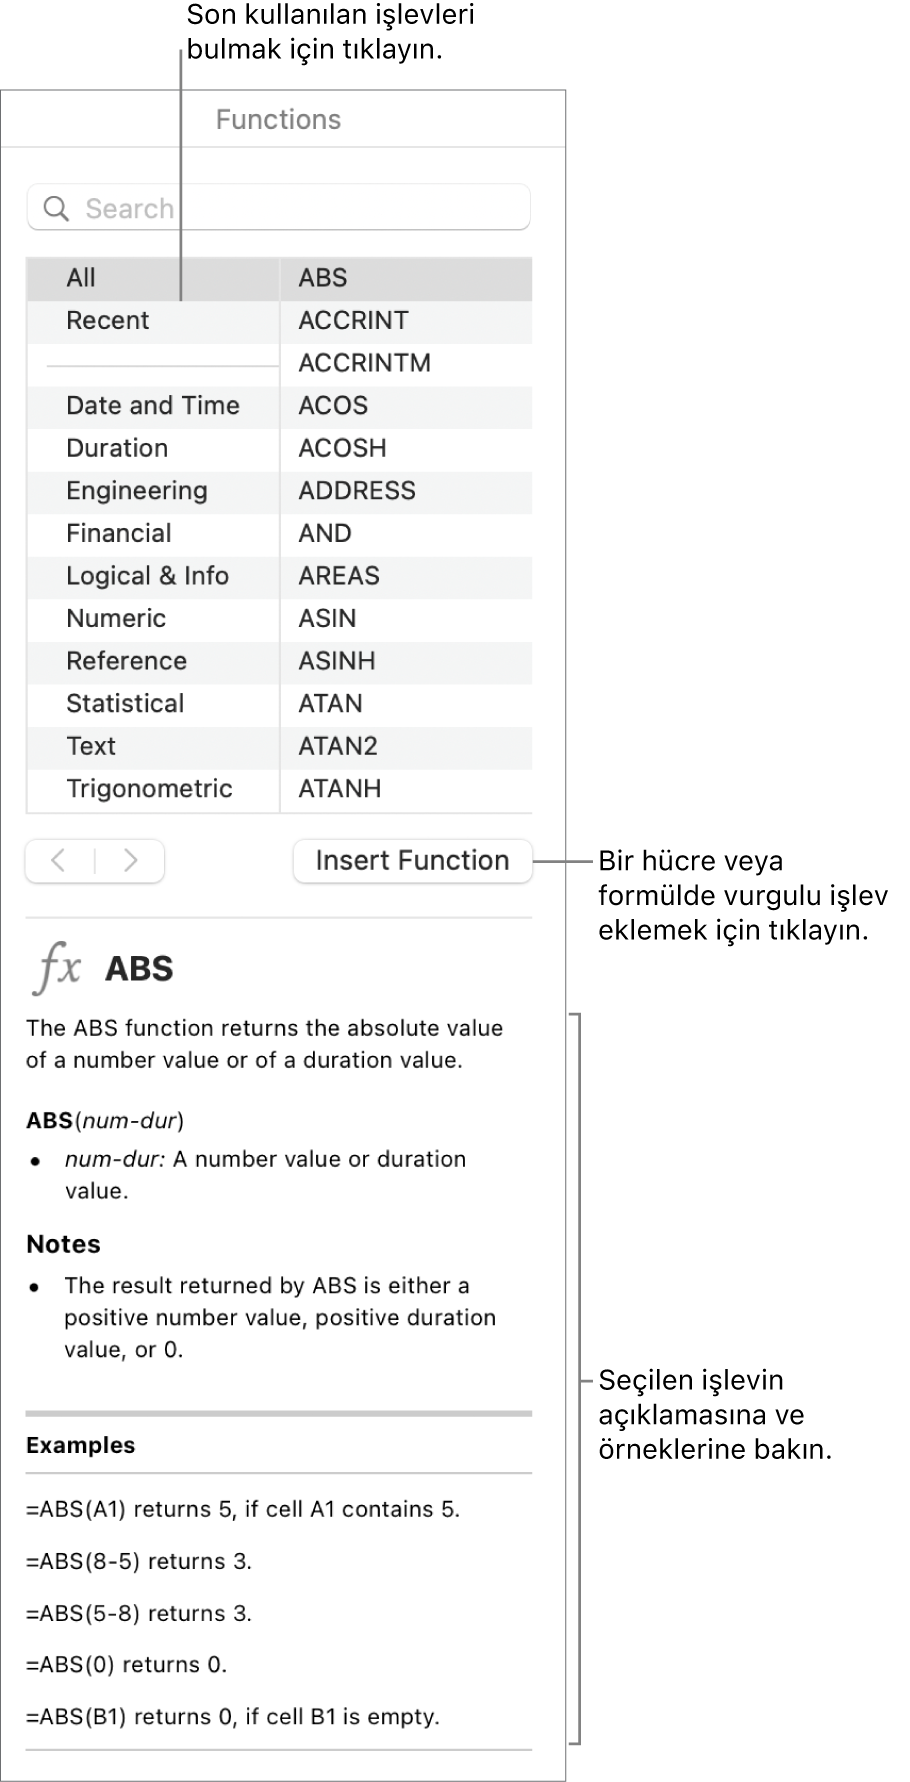The height and width of the screenshot is (1782, 910).
Task: Click the fx function icon
Action: [x=58, y=968]
